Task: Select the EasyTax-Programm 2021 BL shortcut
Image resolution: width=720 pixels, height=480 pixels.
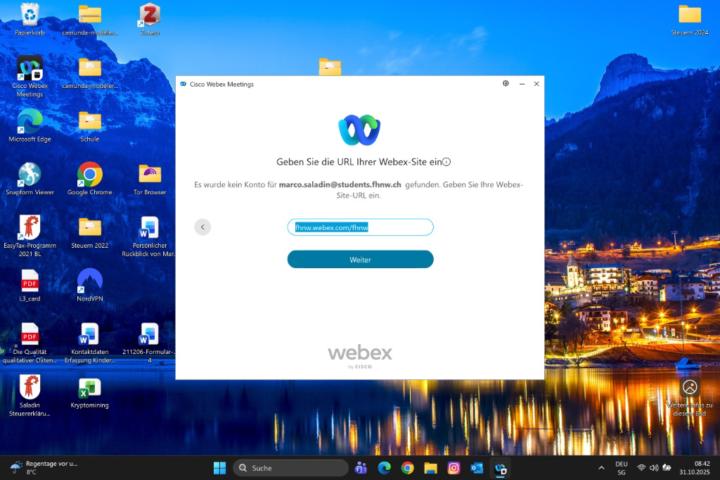Action: tap(30, 235)
